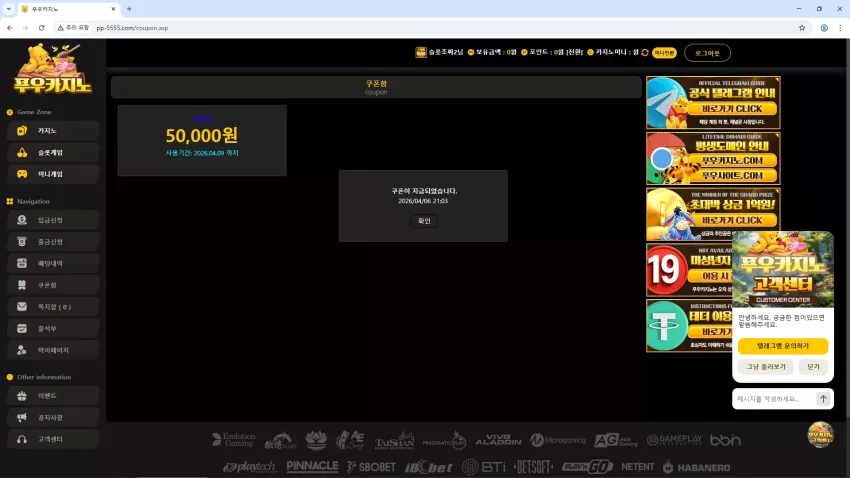Screen dimensions: 850x478
Task: Click the BTi provider logo
Action: point(484,467)
